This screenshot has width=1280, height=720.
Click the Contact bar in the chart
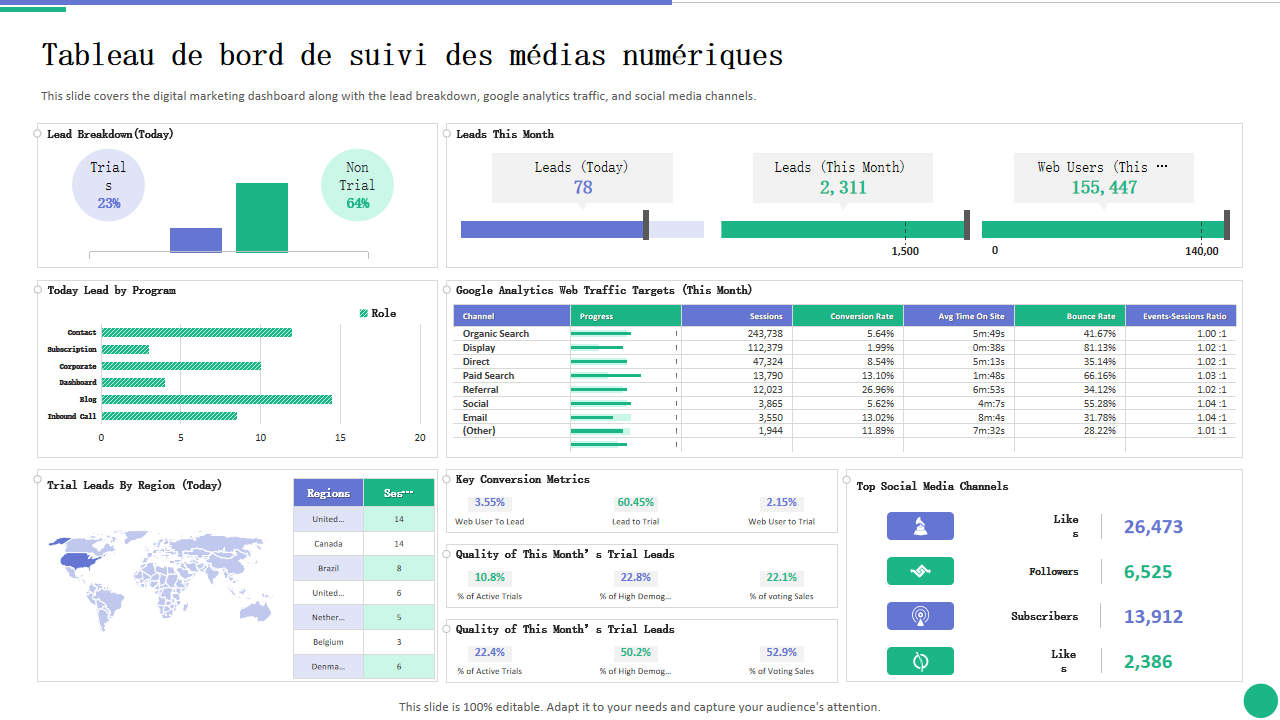click(196, 332)
